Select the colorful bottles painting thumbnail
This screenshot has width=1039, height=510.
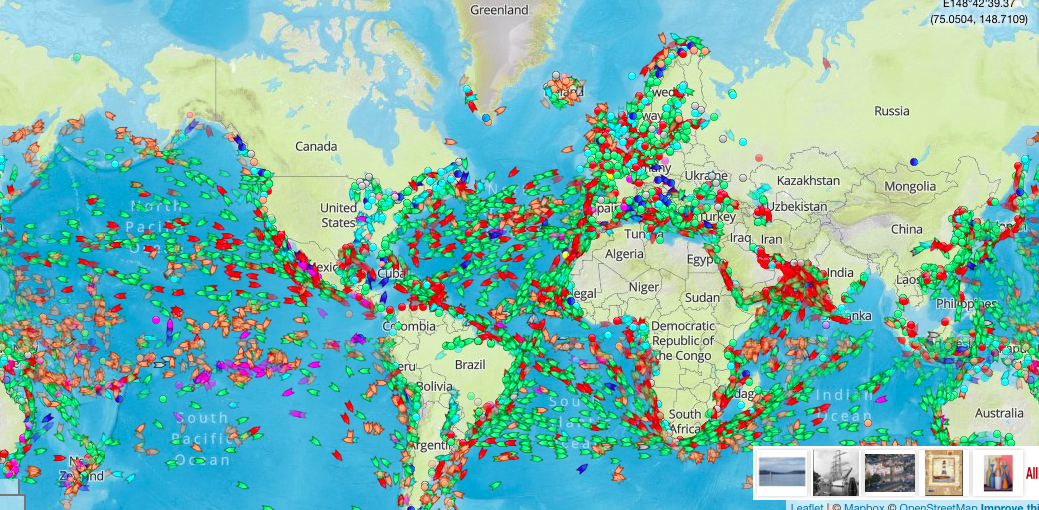(996, 470)
